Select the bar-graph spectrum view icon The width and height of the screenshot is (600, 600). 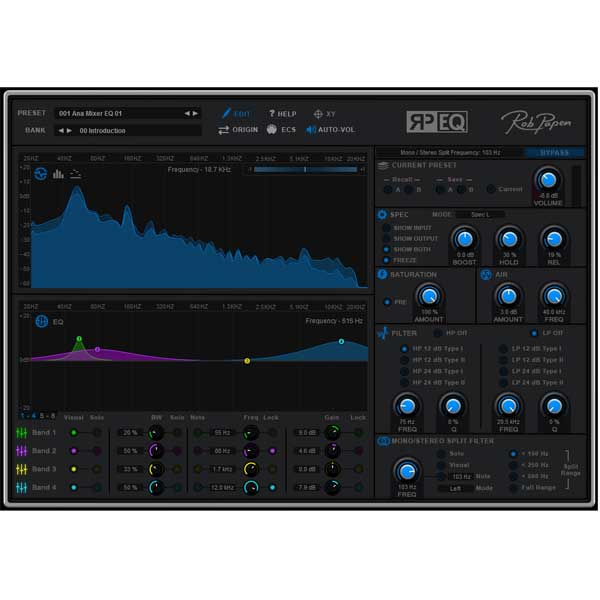pos(58,174)
